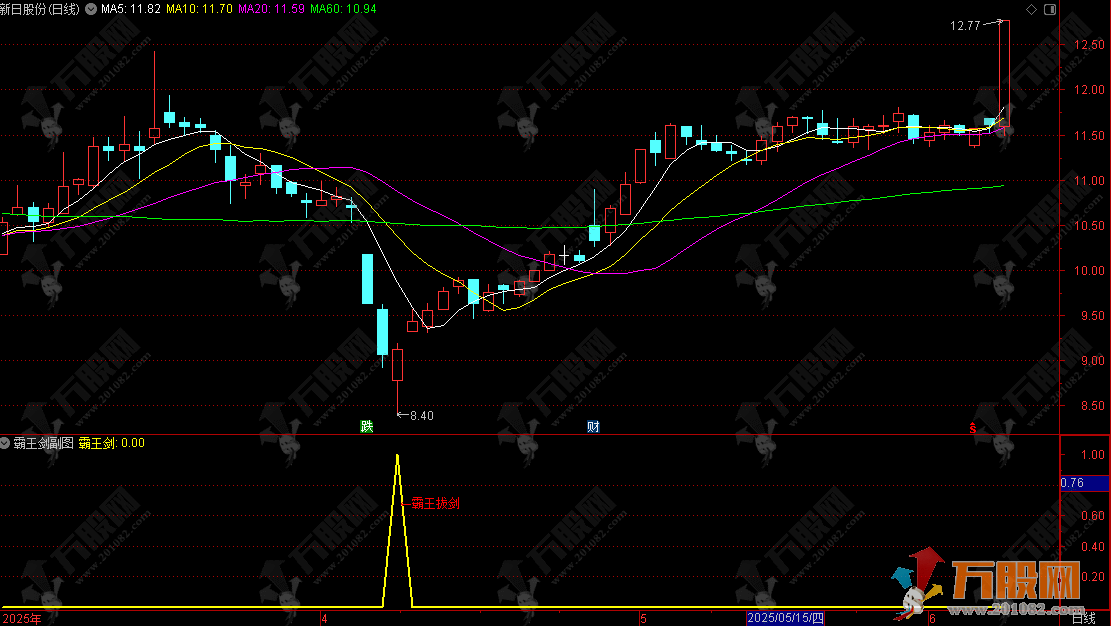Click the 11.50 price axis label
1111x626 pixels.
[x=1089, y=135]
